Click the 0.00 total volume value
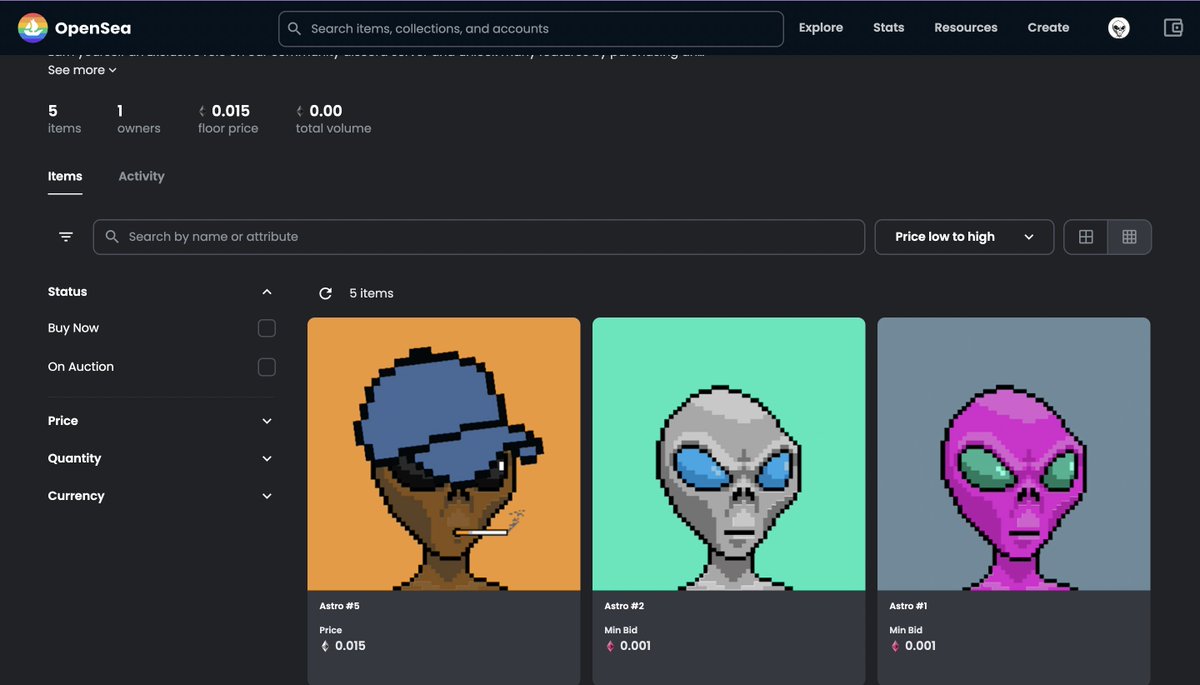1200x685 pixels. coord(326,111)
